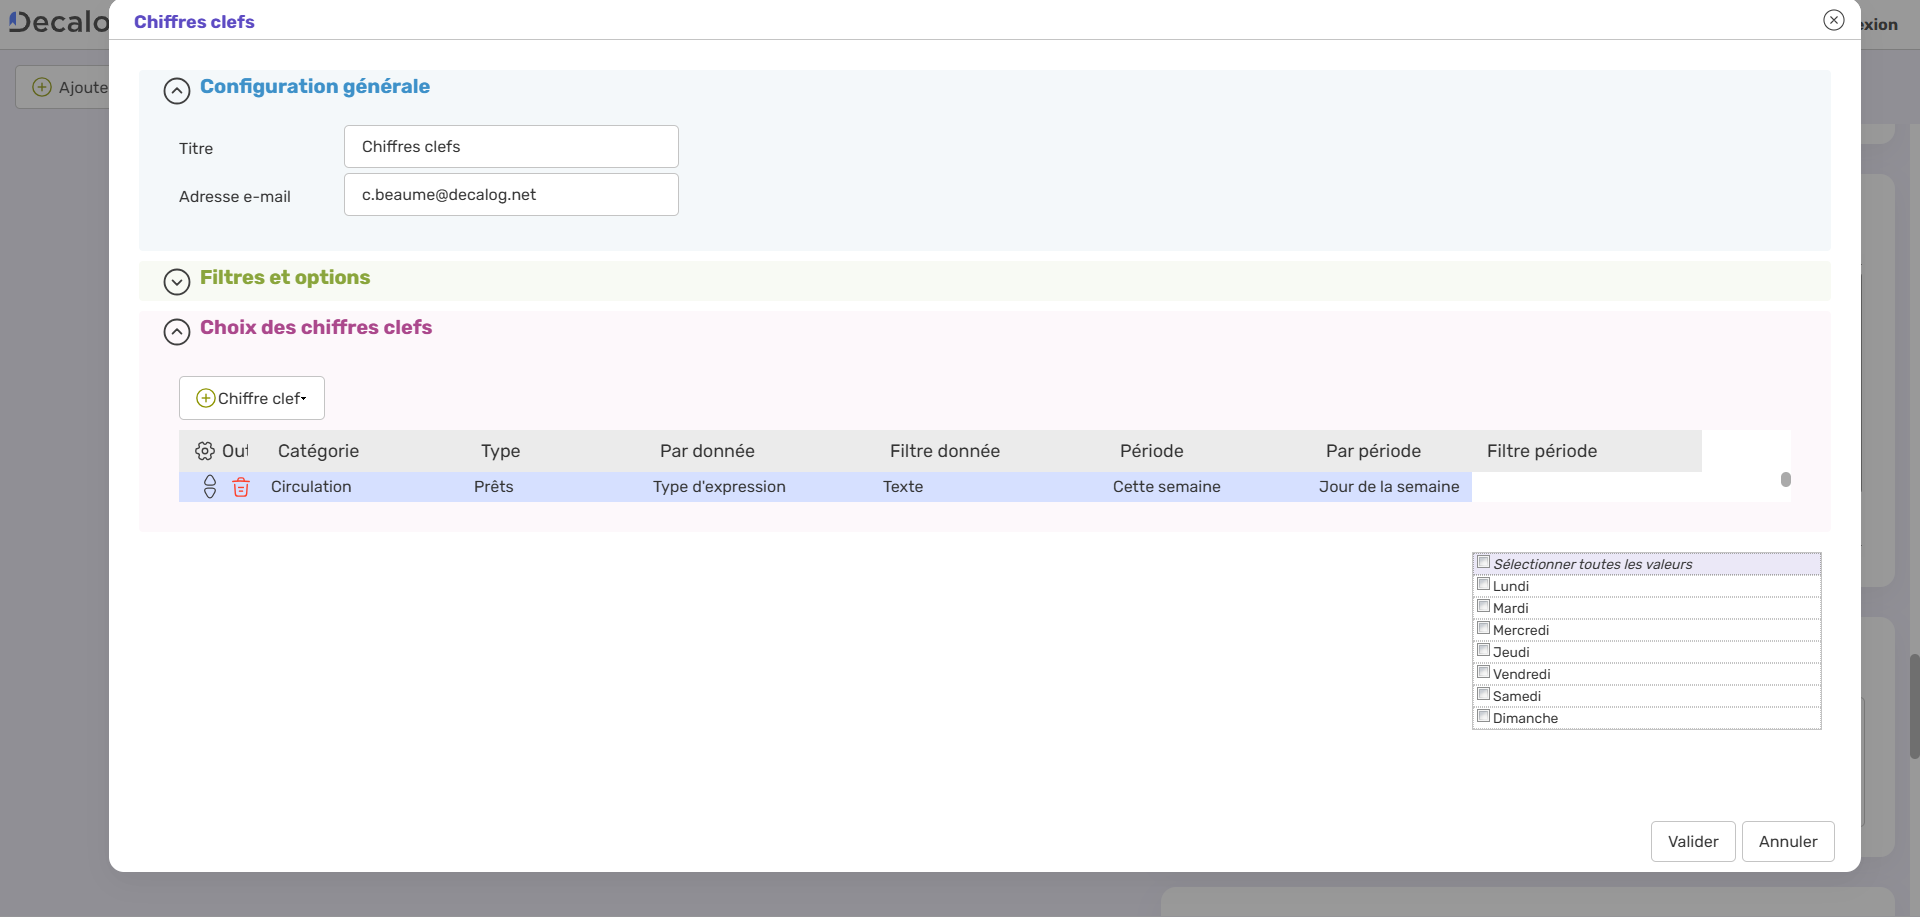Click the Filtre période column header
The image size is (1920, 917).
click(1541, 451)
